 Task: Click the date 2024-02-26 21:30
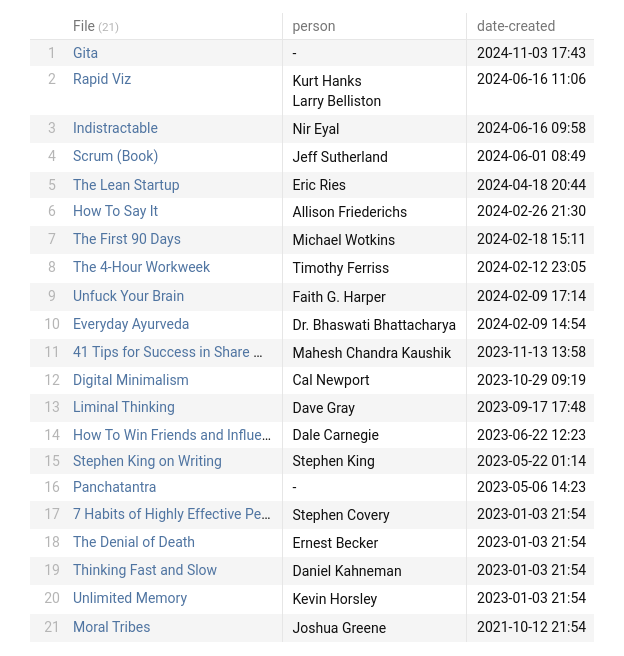tap(532, 211)
